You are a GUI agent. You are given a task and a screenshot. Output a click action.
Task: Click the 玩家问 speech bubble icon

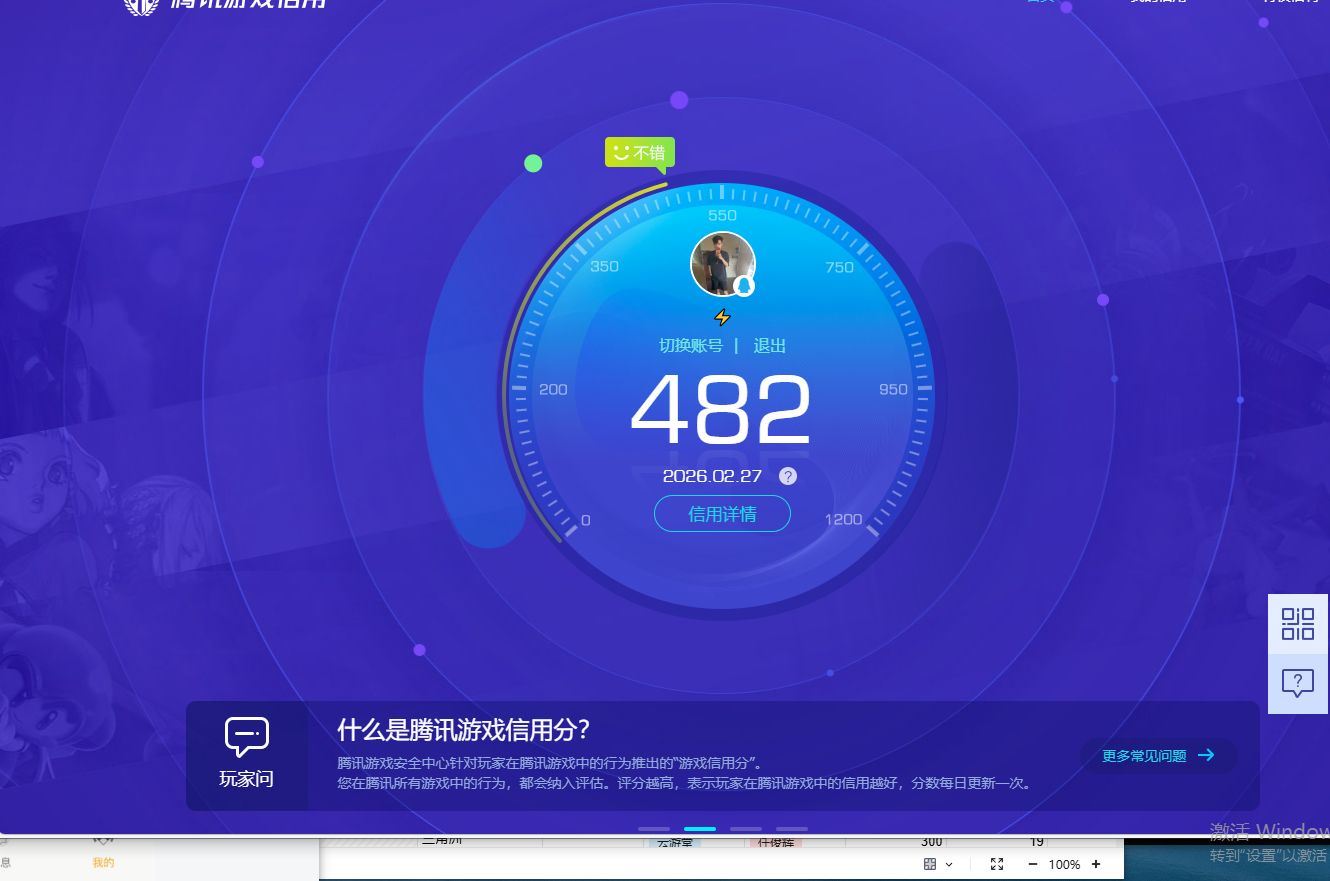click(x=246, y=738)
